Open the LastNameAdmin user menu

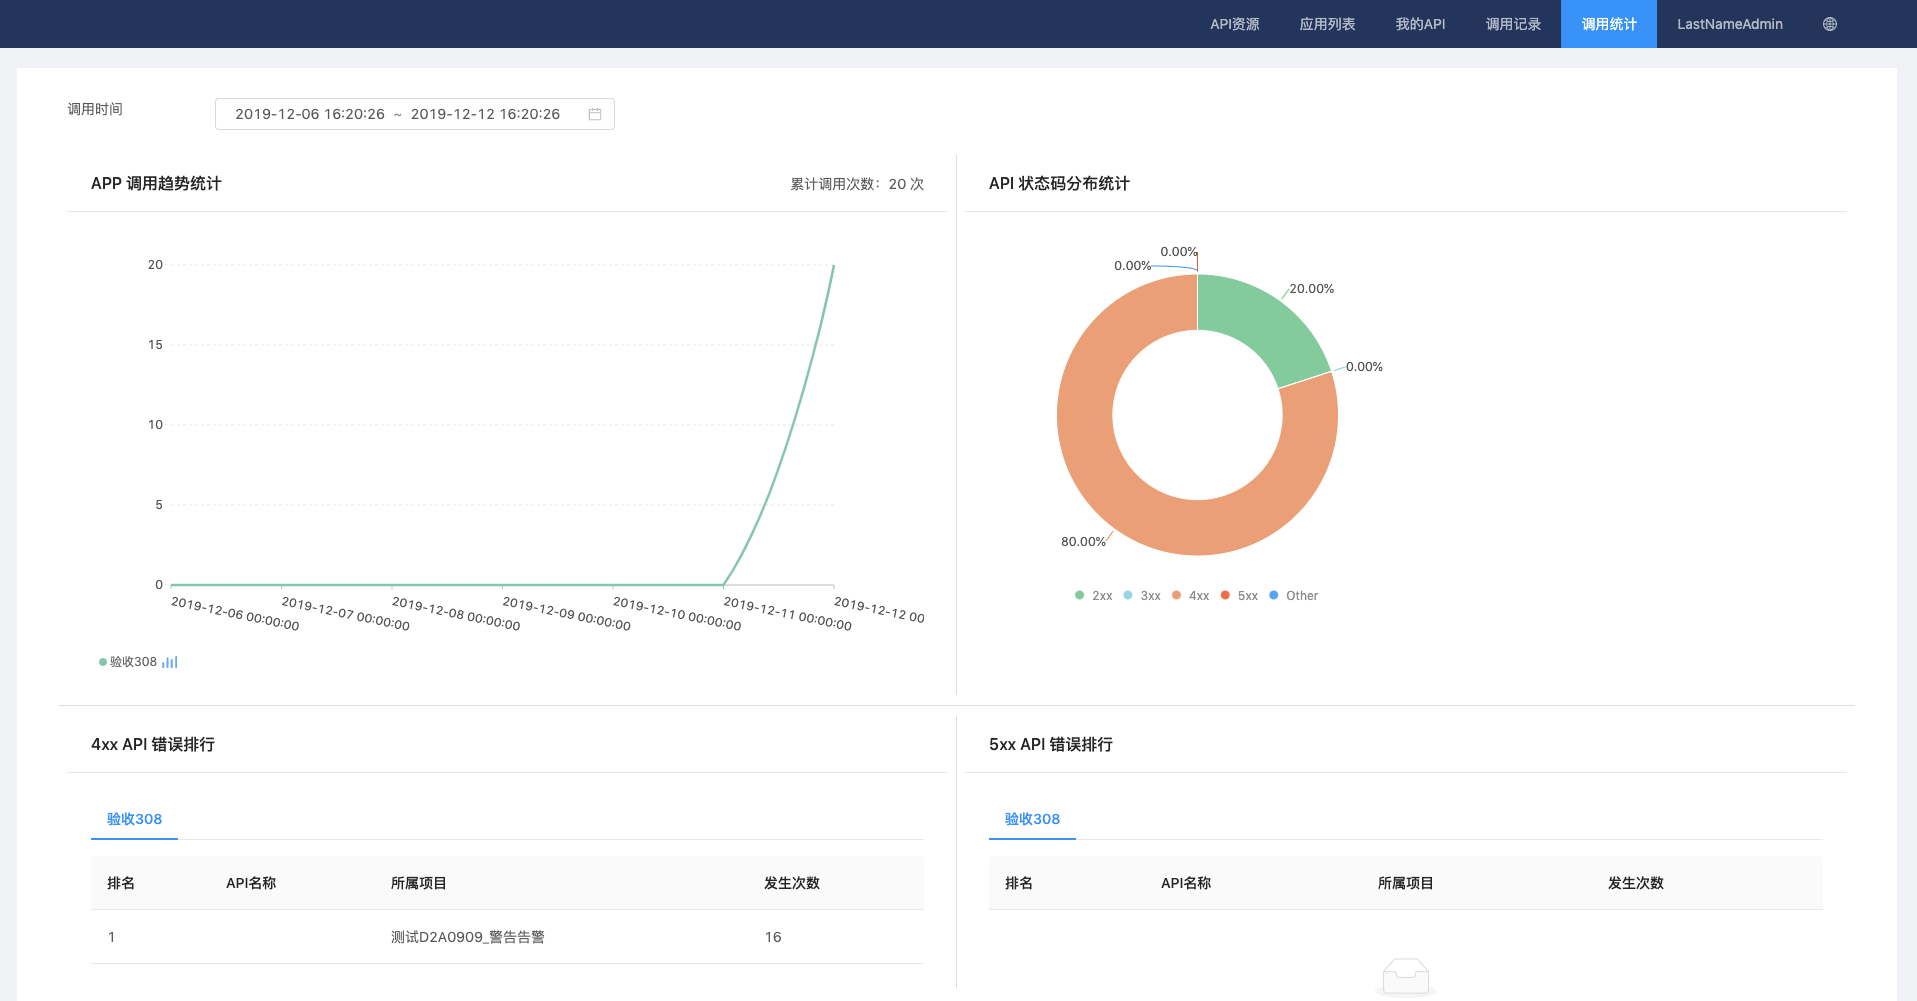(1729, 24)
